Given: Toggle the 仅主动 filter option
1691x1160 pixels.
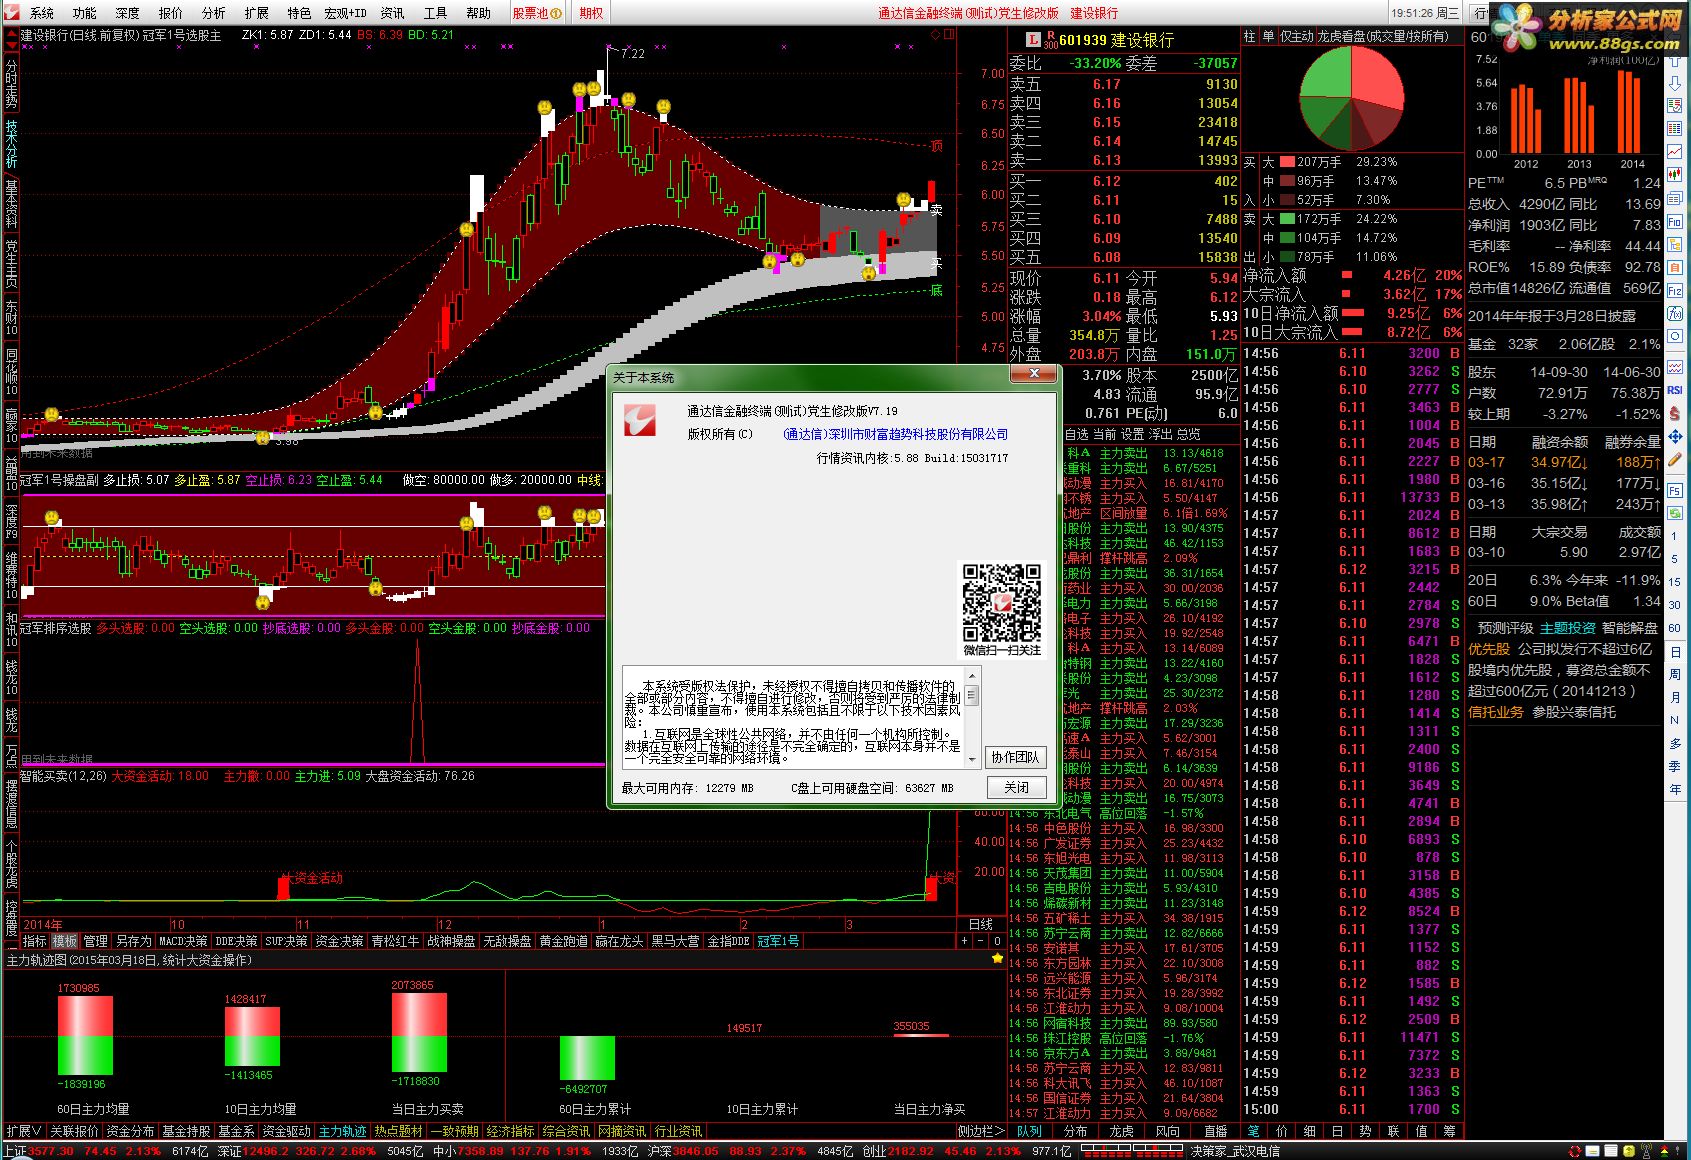Looking at the screenshot, I should point(1297,36).
